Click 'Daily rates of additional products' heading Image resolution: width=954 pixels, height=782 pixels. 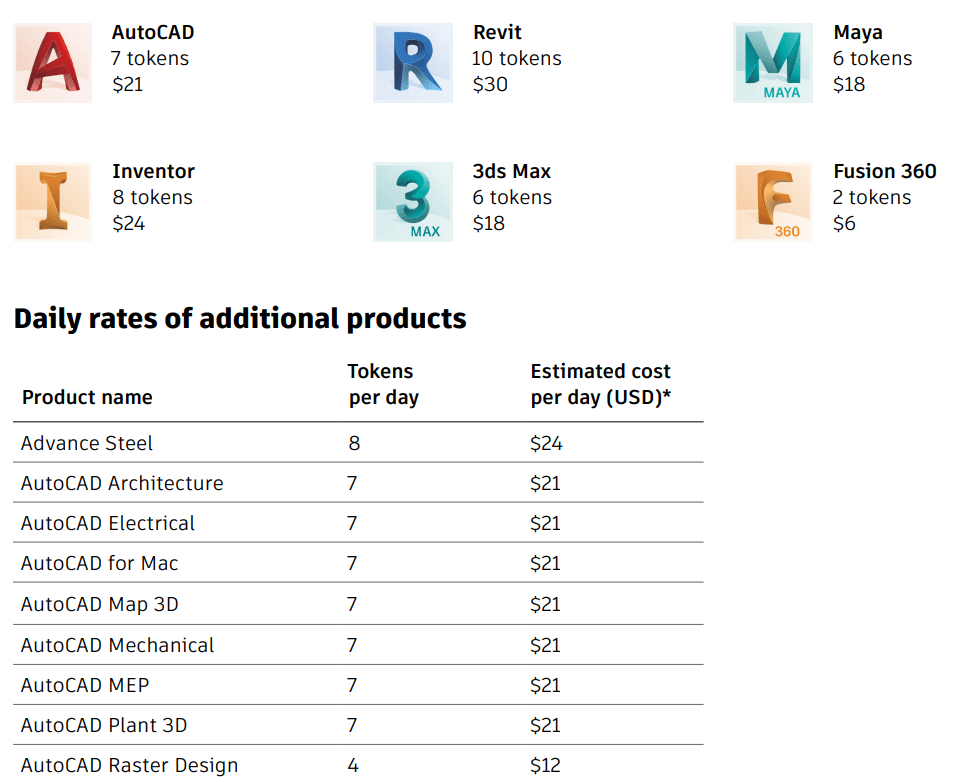pos(240,319)
